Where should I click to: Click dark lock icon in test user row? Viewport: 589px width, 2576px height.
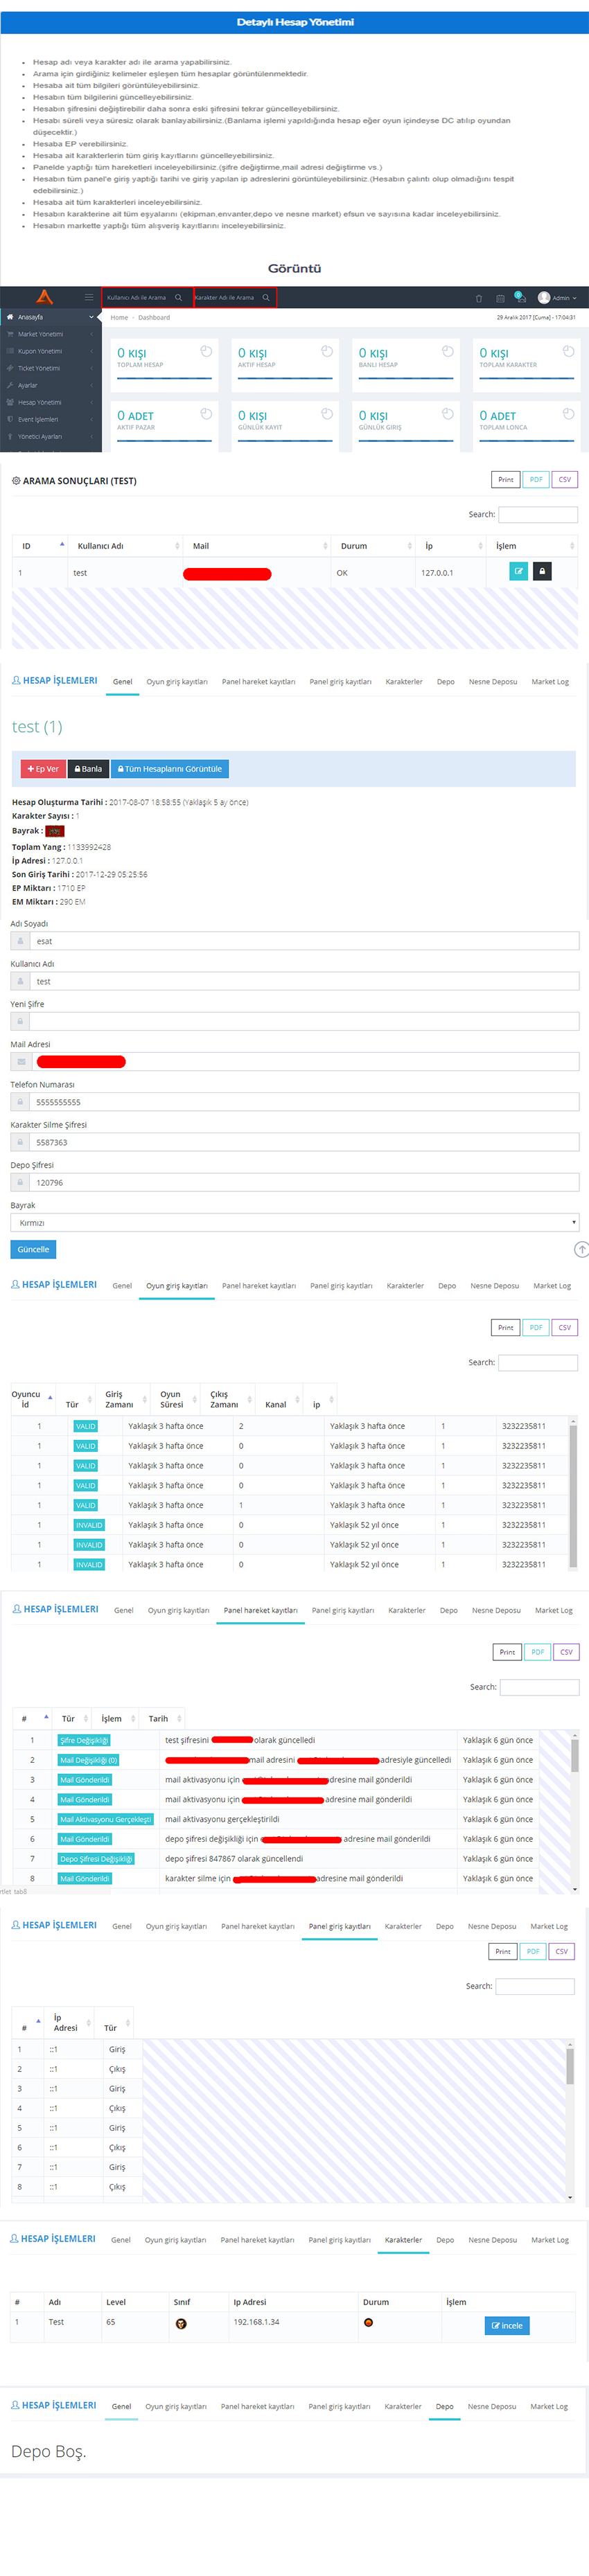[542, 571]
